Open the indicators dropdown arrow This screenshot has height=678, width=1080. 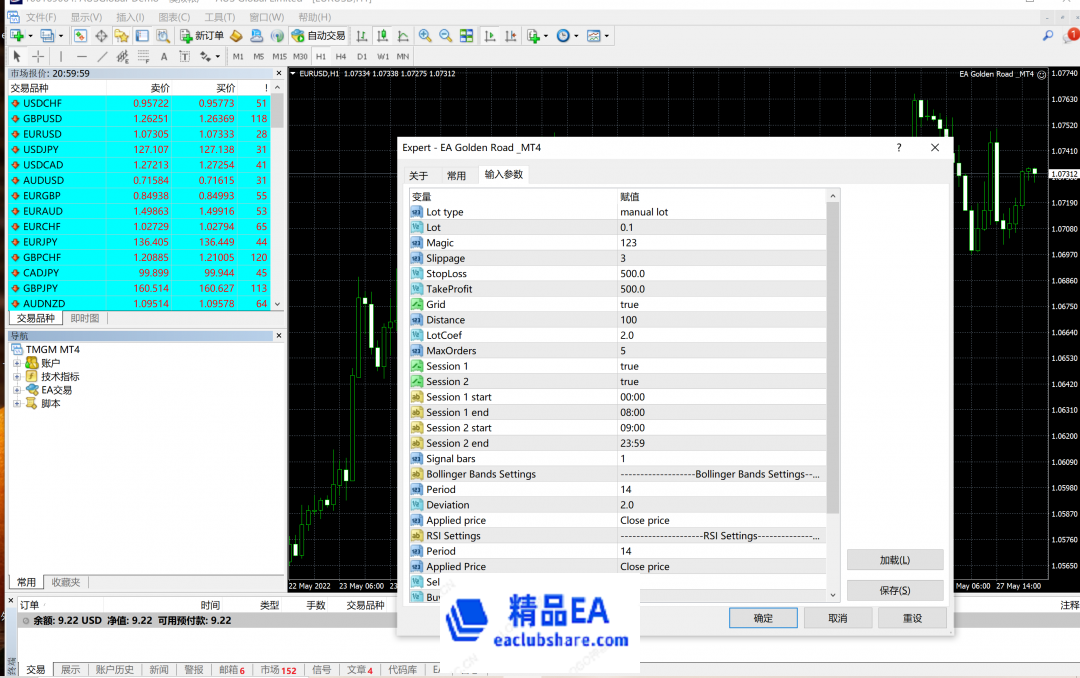[x=546, y=36]
